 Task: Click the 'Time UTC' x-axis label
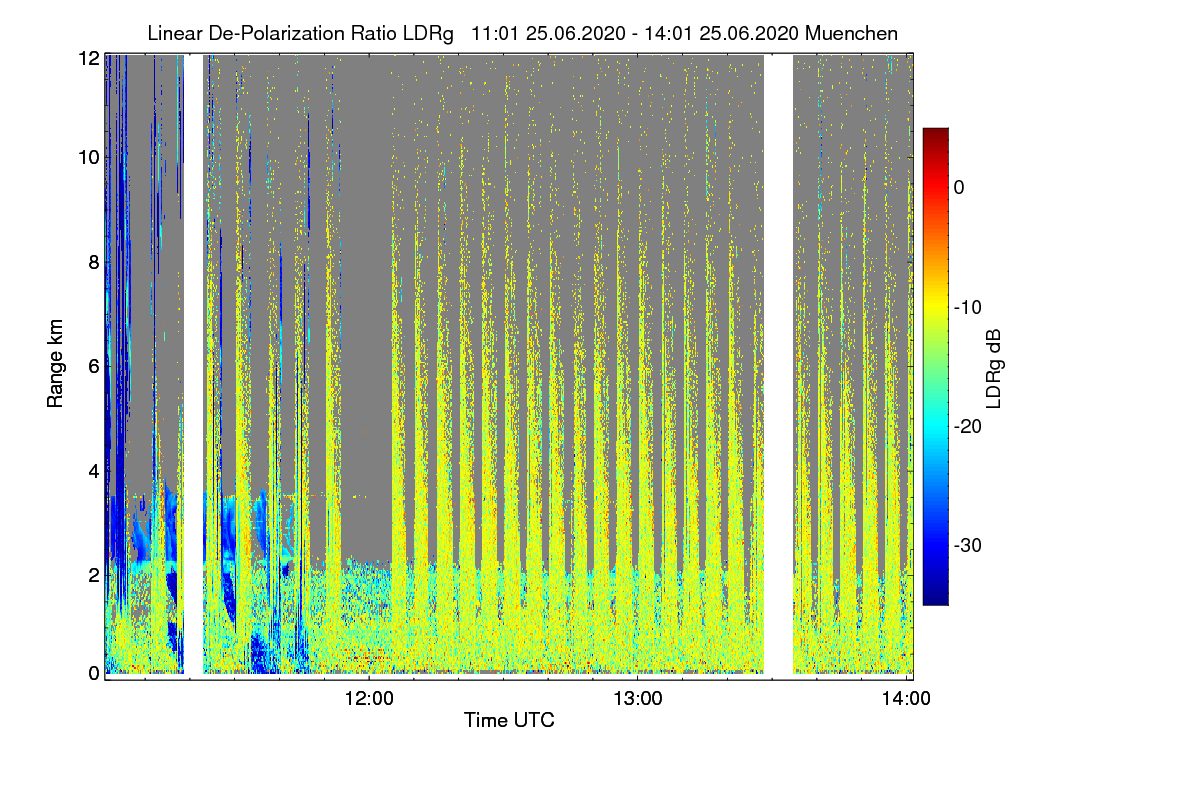coord(509,720)
